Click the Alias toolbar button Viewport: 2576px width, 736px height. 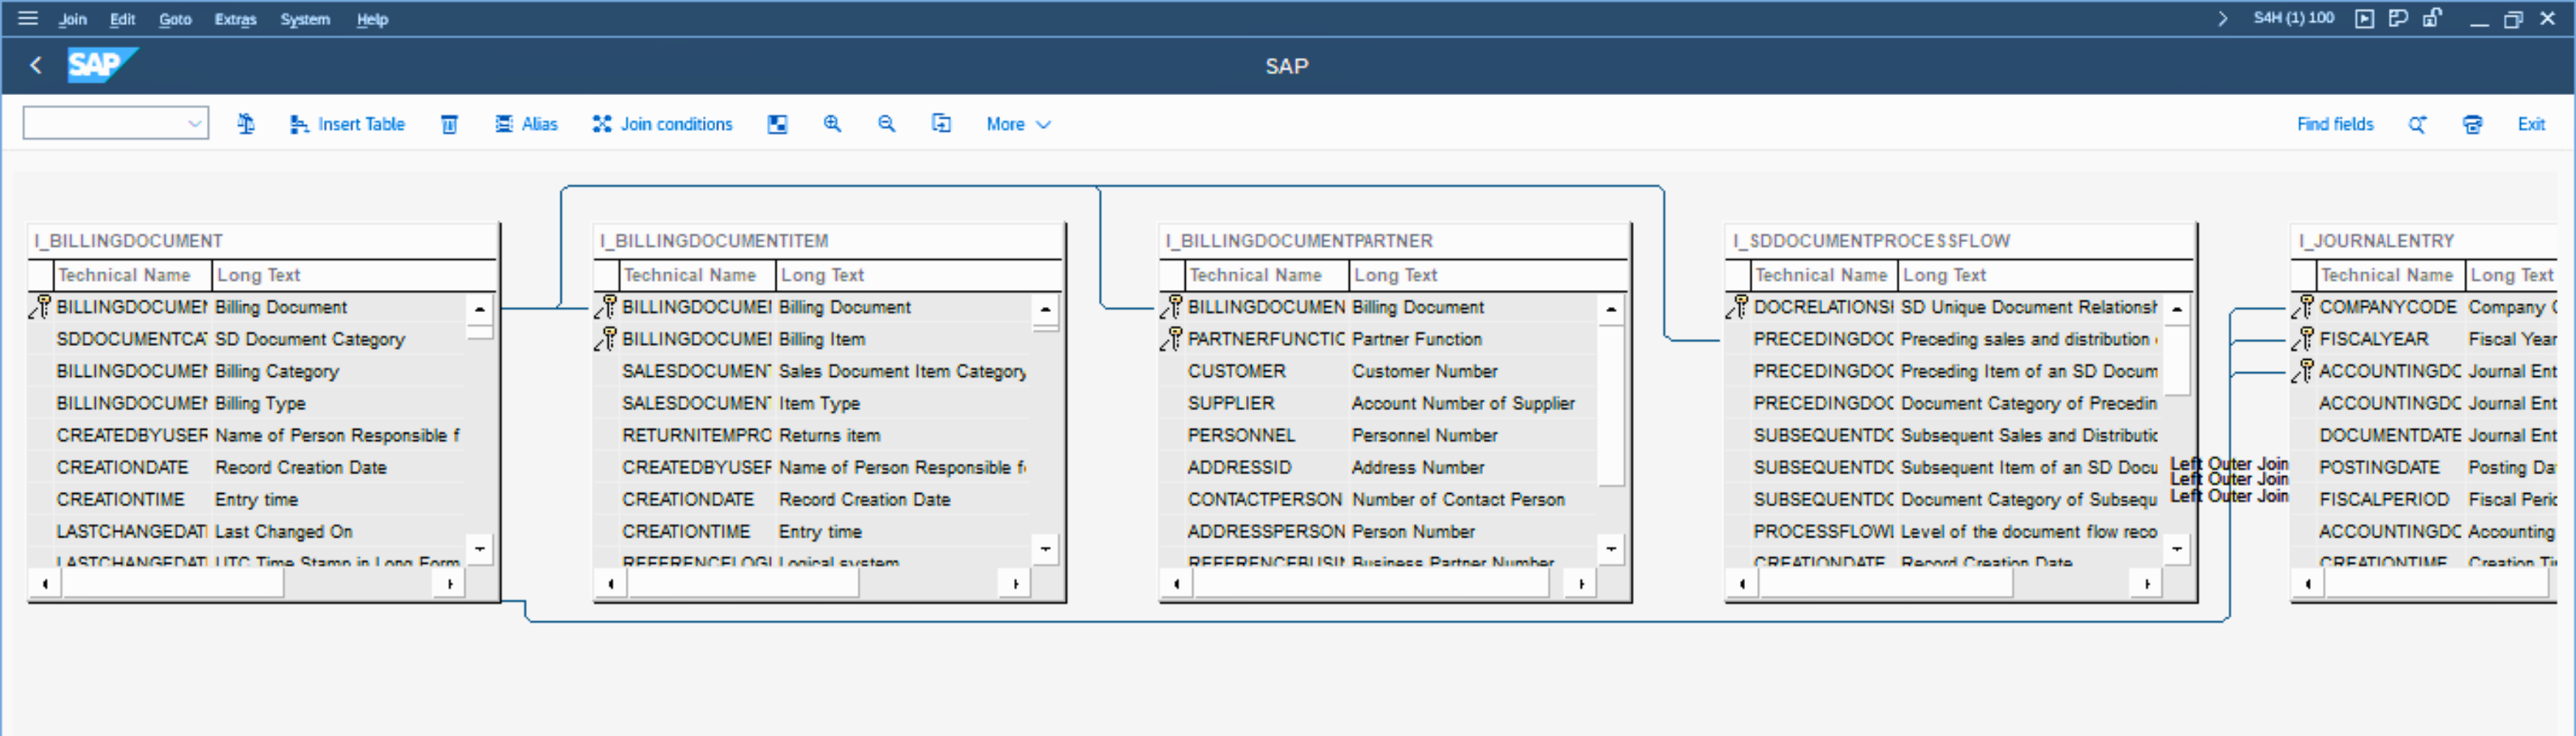coord(527,124)
